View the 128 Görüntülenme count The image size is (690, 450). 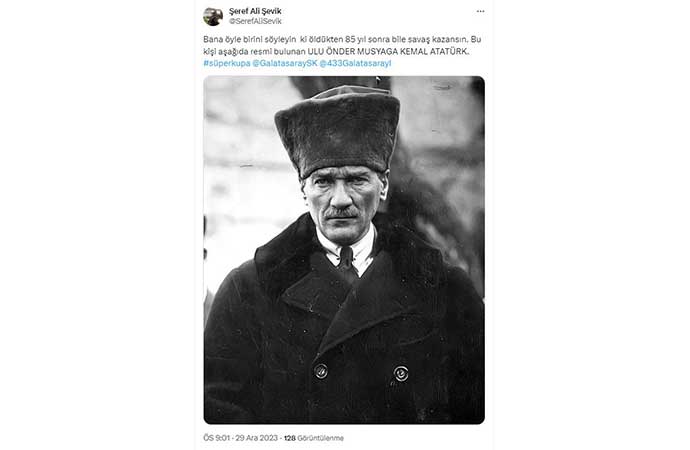pyautogui.click(x=314, y=438)
